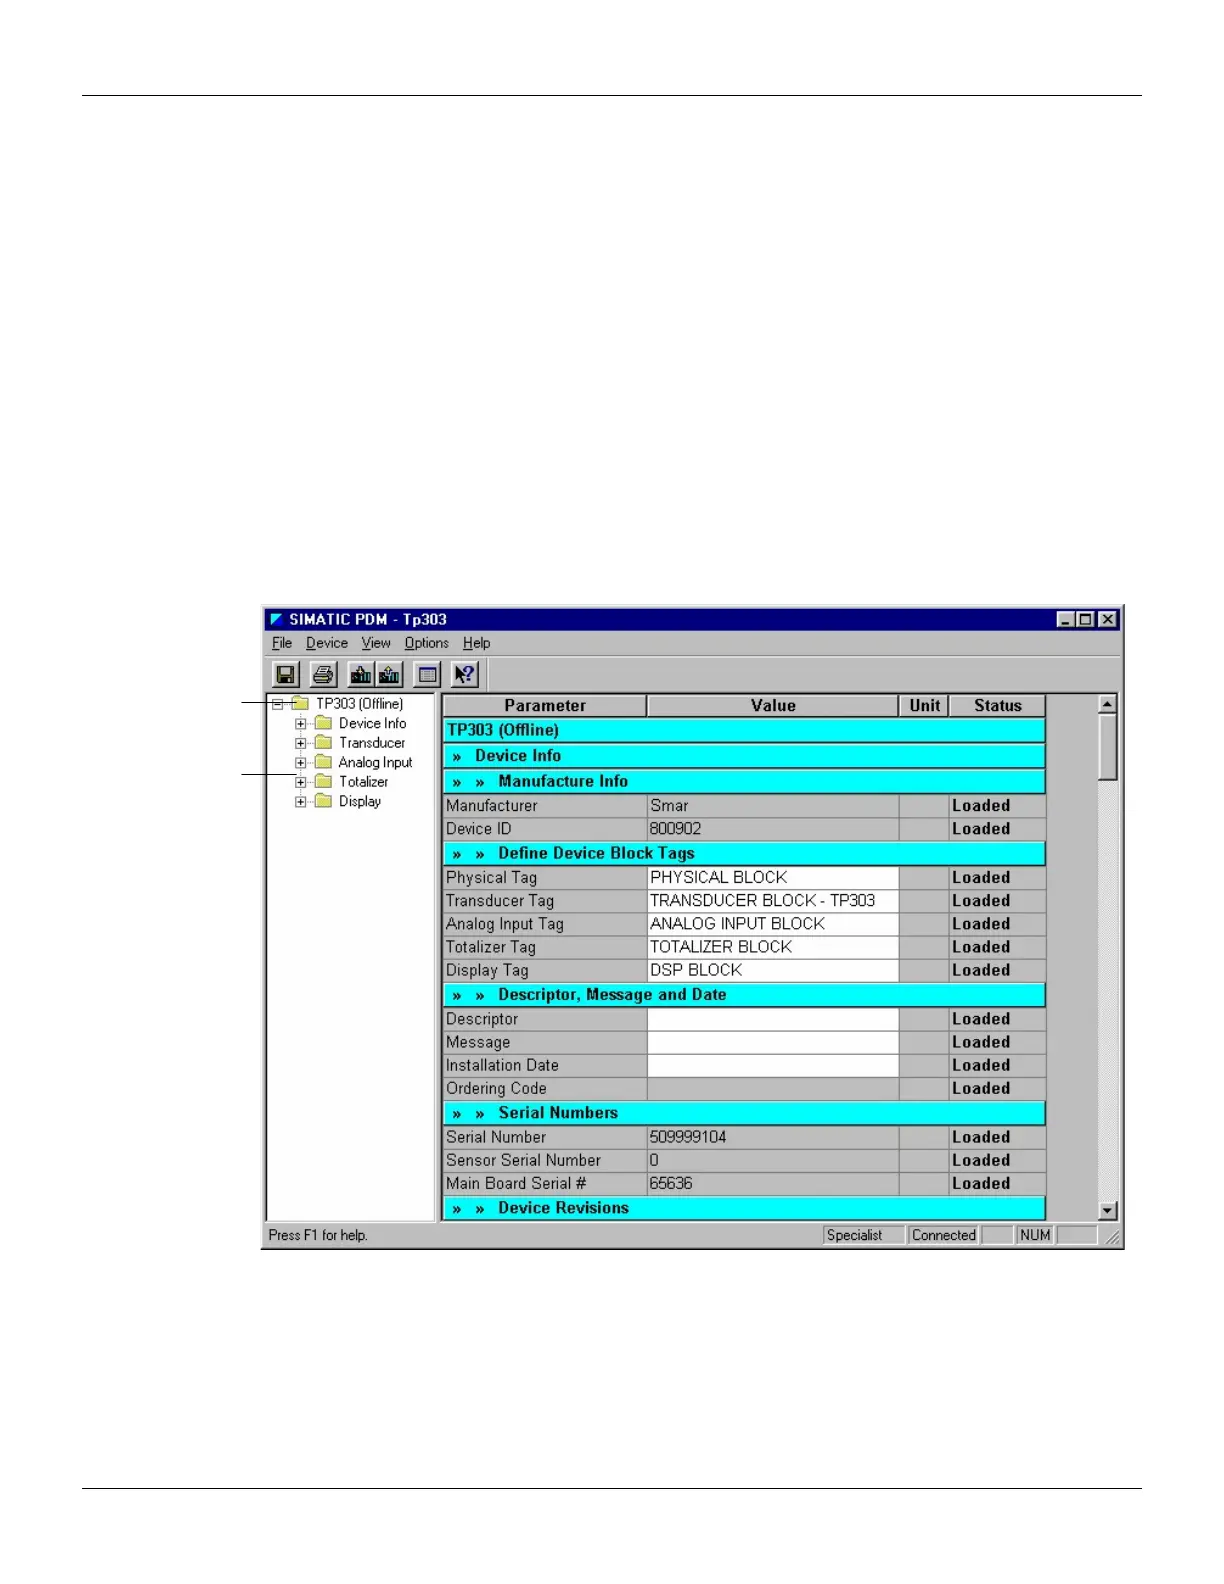Click the scroll down arrow of table
Image resolution: width=1224 pixels, height=1584 pixels.
(x=1107, y=1211)
